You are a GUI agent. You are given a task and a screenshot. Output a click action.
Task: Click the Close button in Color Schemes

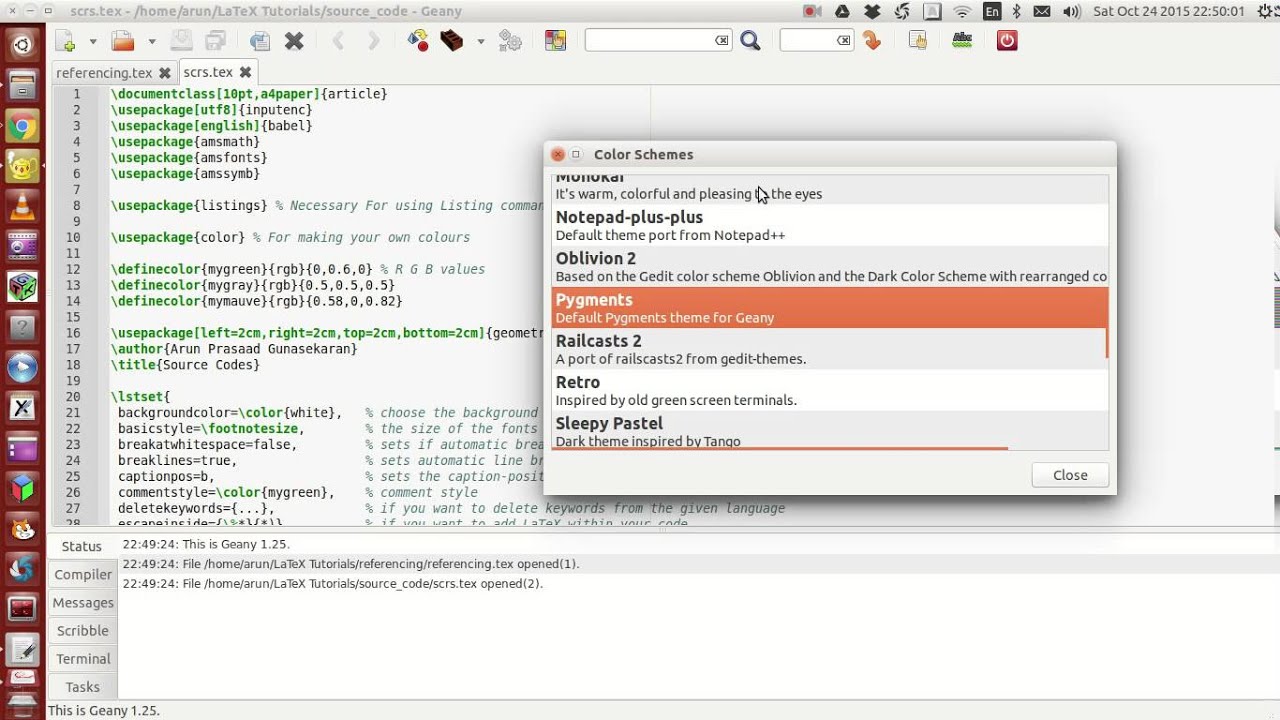[x=1070, y=475]
